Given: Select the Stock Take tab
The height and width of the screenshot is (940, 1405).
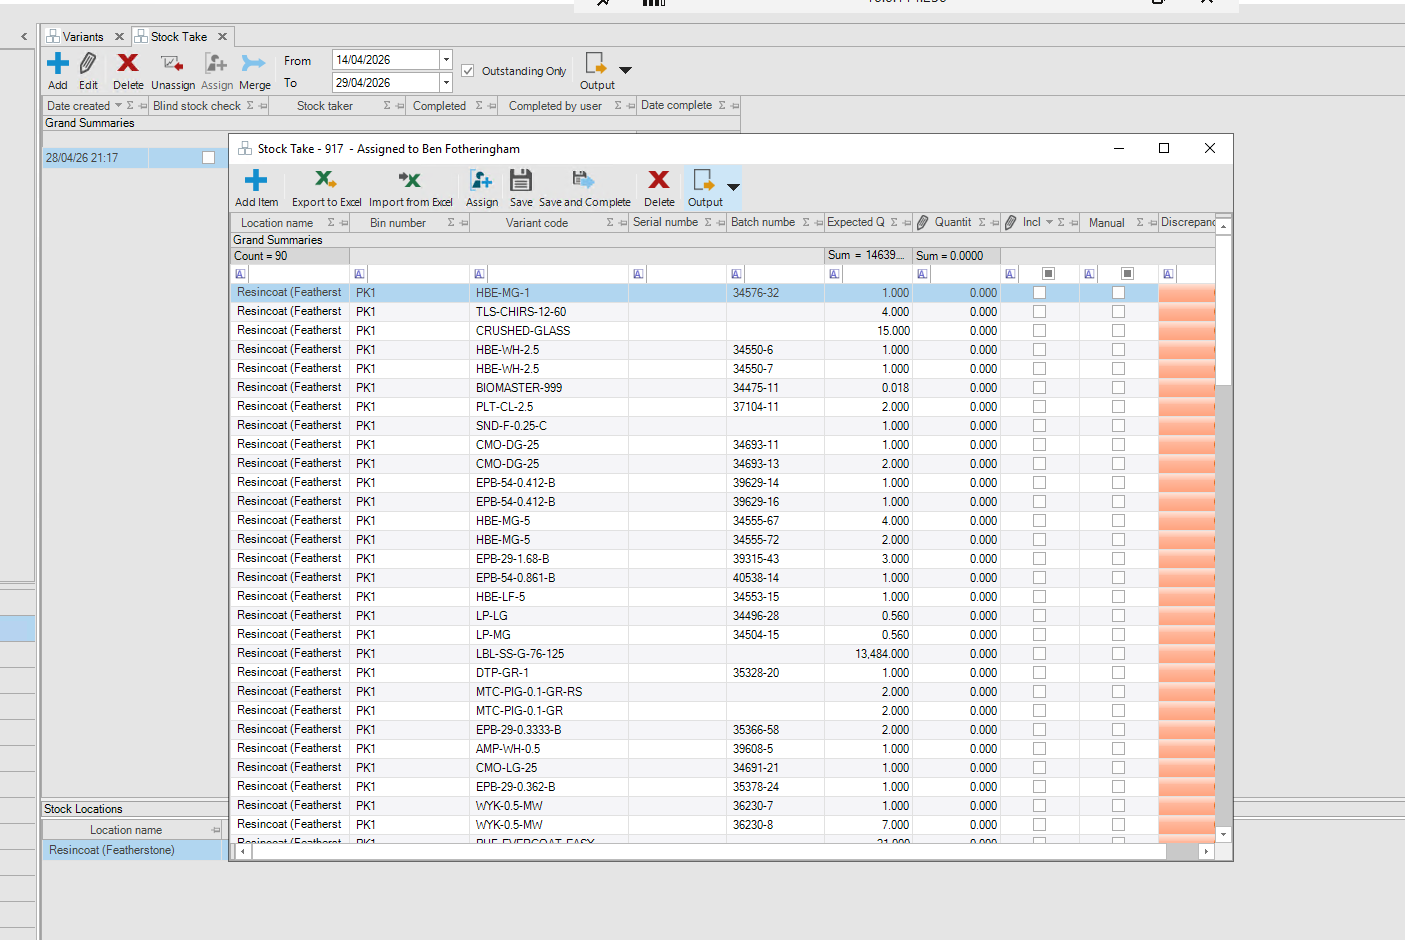Looking at the screenshot, I should (179, 37).
